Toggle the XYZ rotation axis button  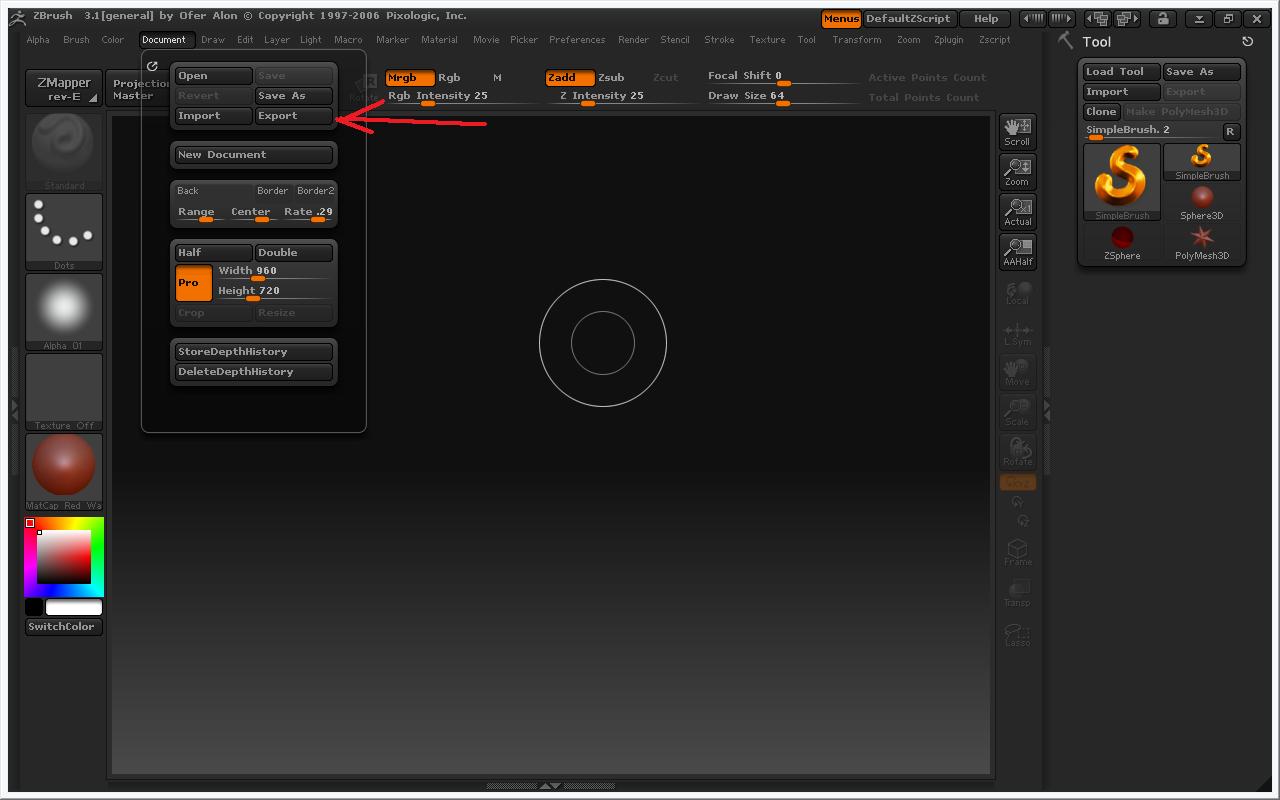tap(1017, 483)
